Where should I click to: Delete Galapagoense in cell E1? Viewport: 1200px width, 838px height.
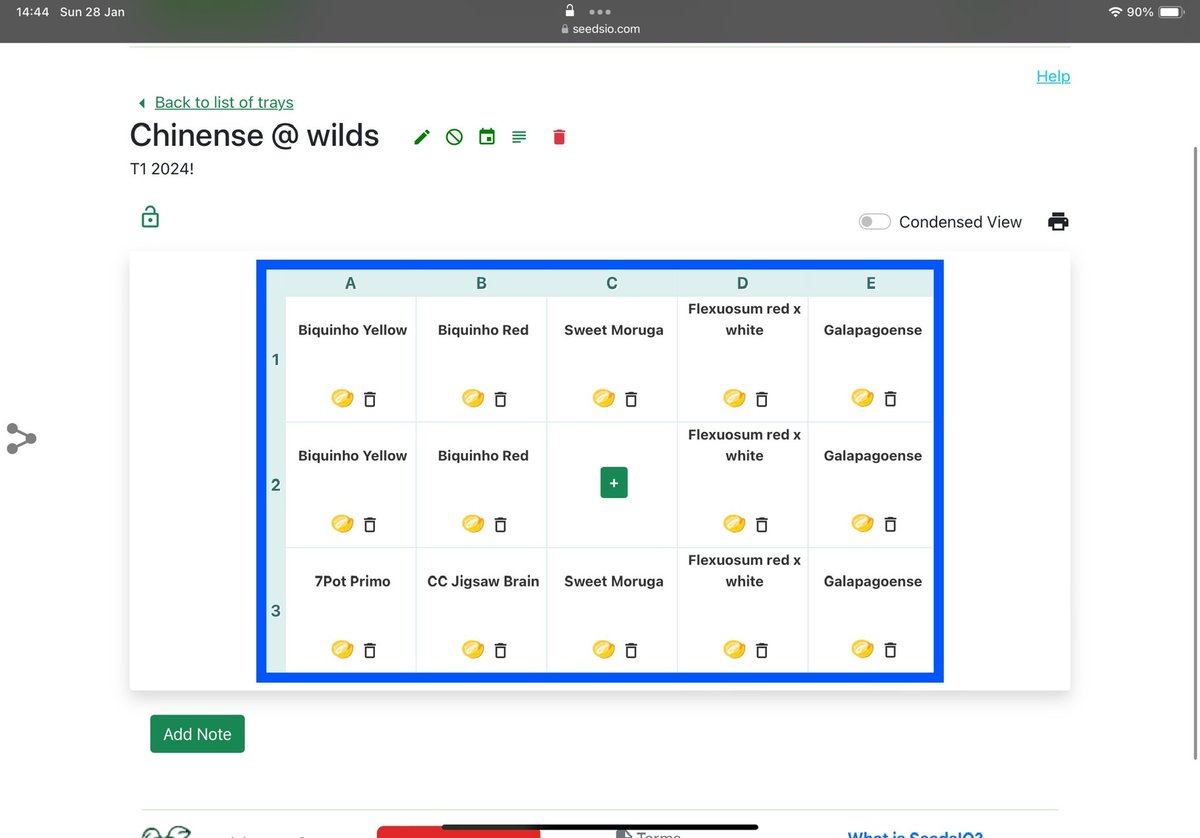pyautogui.click(x=891, y=399)
